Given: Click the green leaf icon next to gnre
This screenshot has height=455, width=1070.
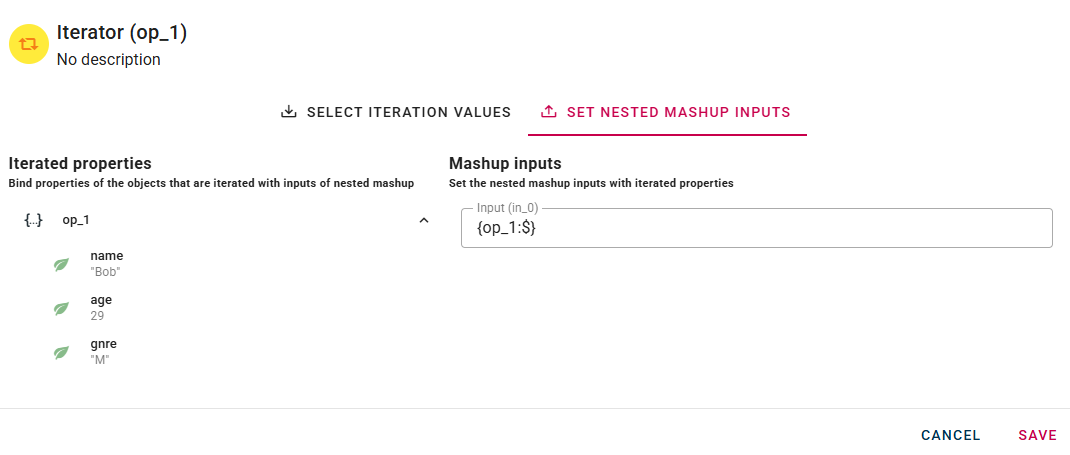Looking at the screenshot, I should point(61,353).
